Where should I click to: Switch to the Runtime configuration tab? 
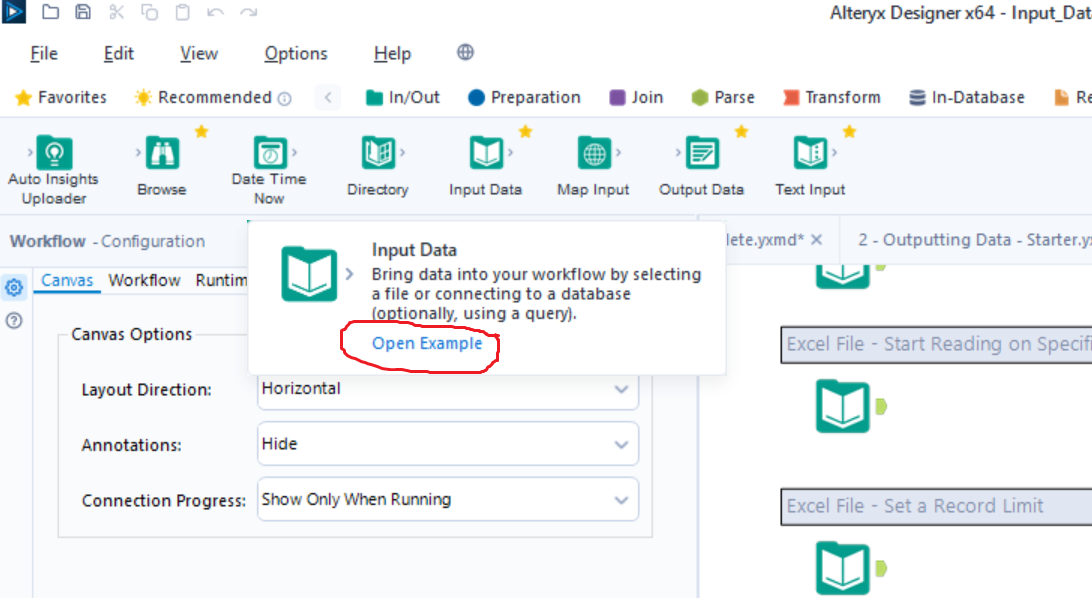pos(221,280)
